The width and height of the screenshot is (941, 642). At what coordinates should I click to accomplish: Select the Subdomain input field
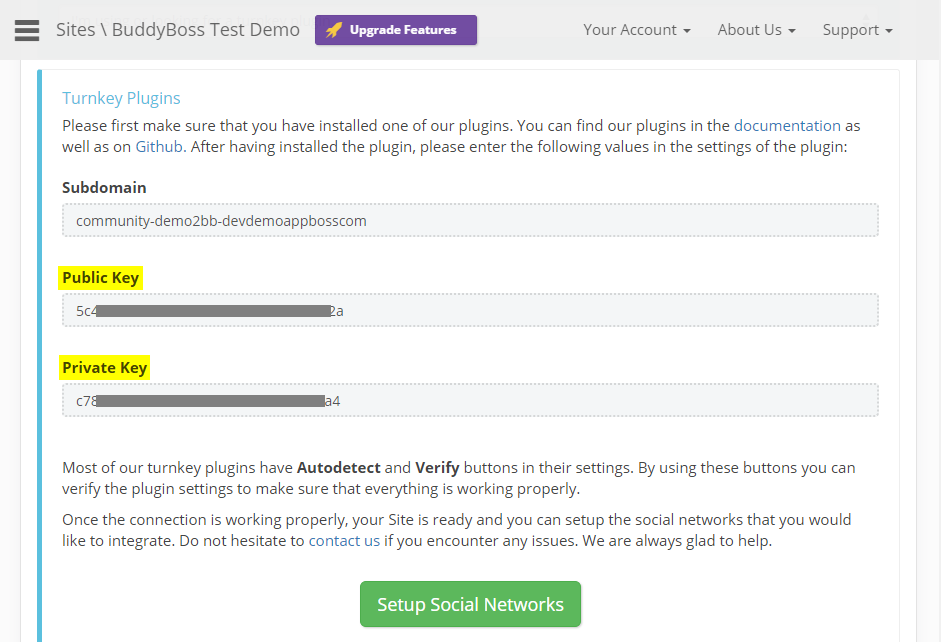[x=470, y=220]
